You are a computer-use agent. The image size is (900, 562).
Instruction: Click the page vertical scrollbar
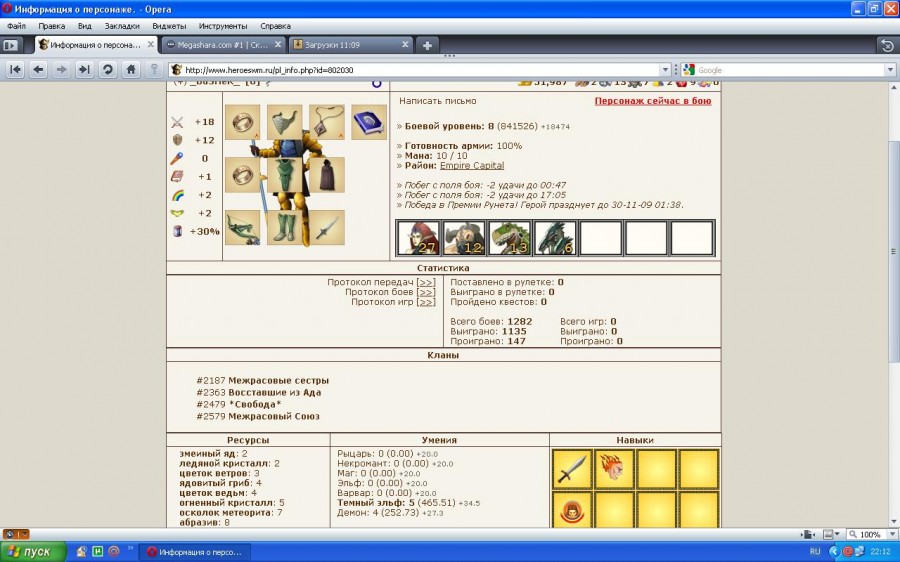pyautogui.click(x=894, y=251)
